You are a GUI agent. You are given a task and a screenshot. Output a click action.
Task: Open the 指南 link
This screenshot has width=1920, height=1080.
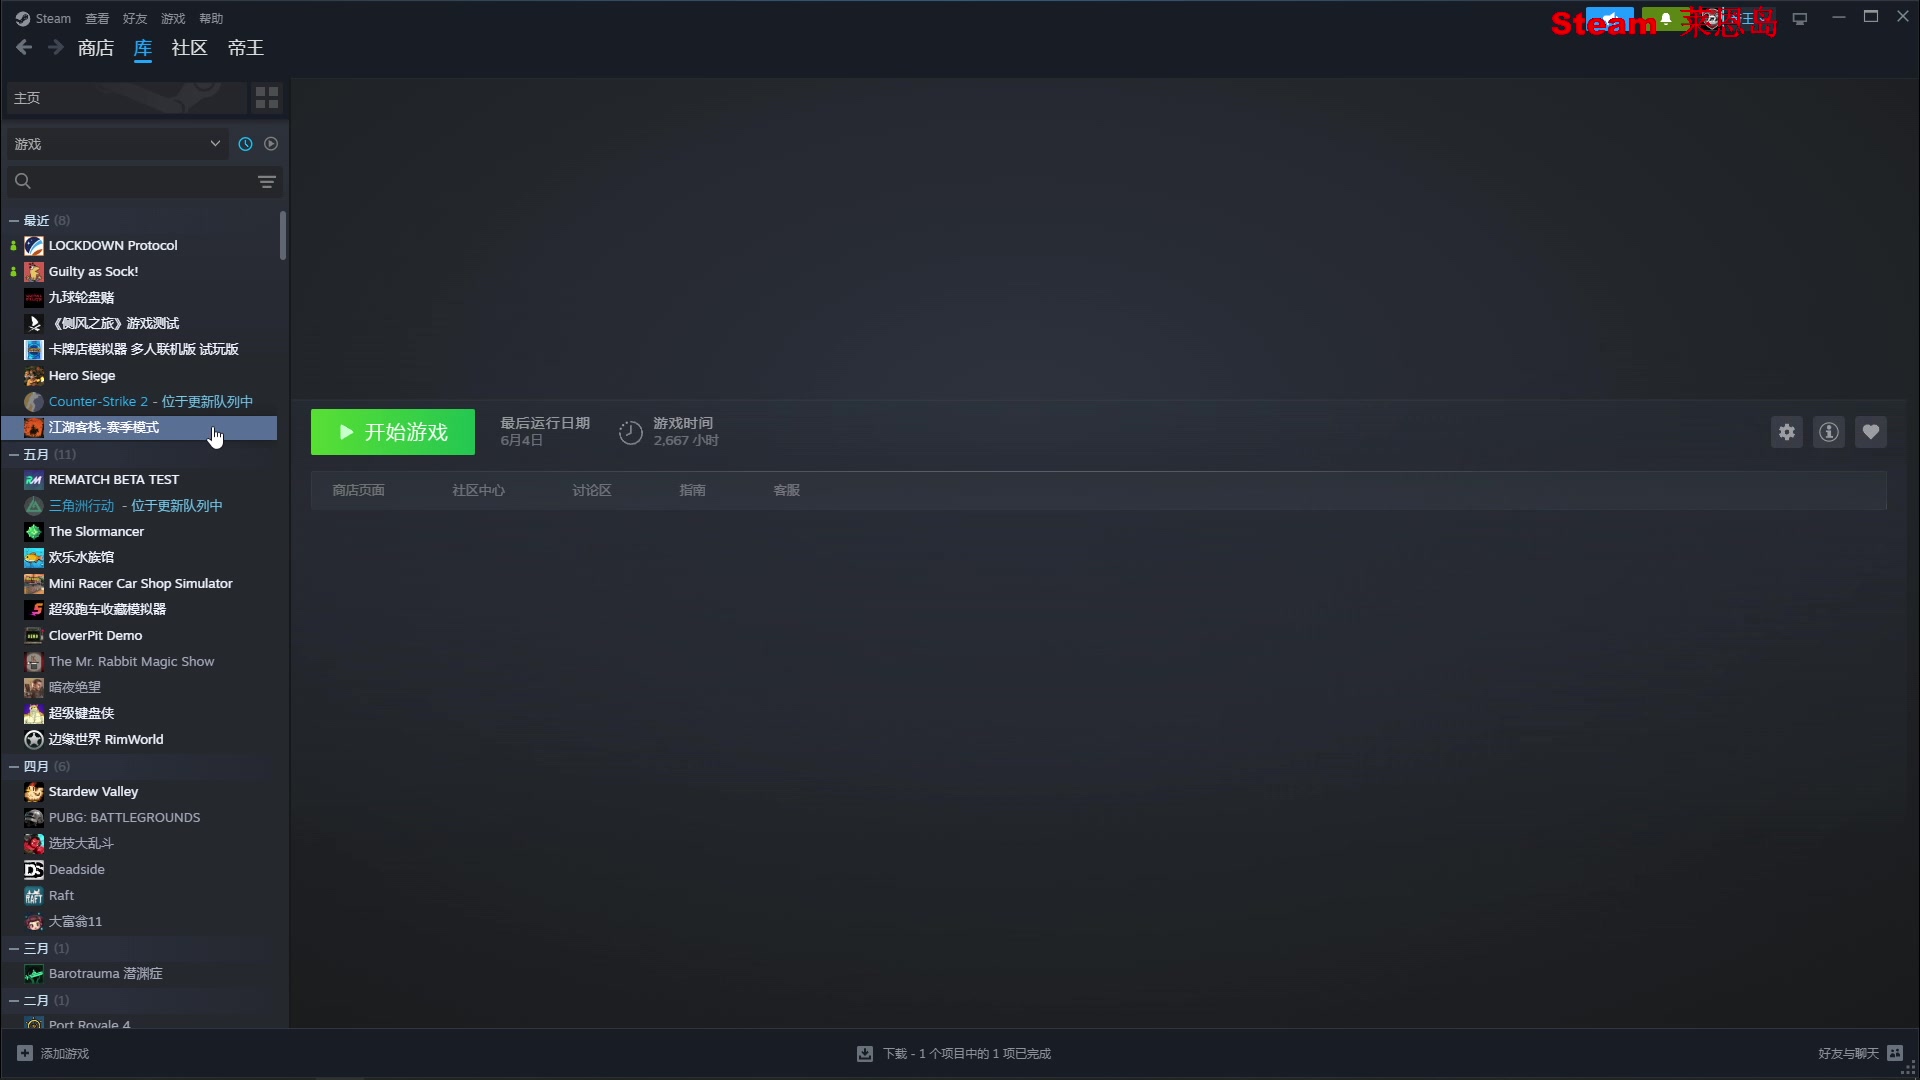pyautogui.click(x=692, y=490)
